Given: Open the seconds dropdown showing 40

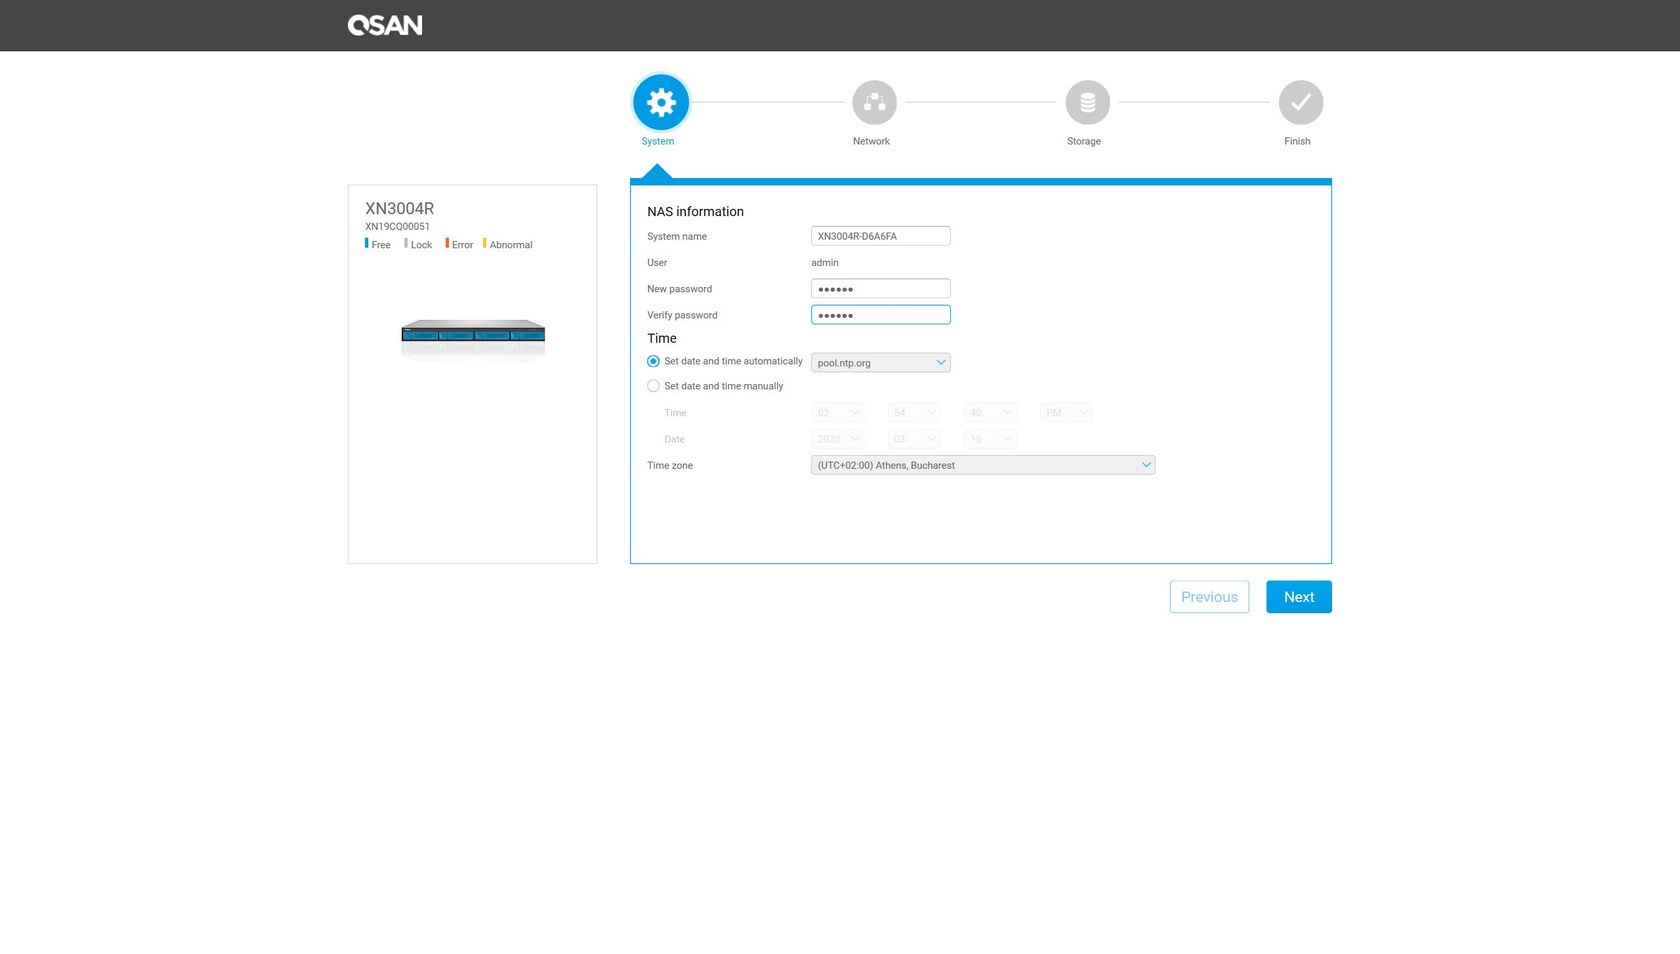Looking at the screenshot, I should click(x=990, y=413).
